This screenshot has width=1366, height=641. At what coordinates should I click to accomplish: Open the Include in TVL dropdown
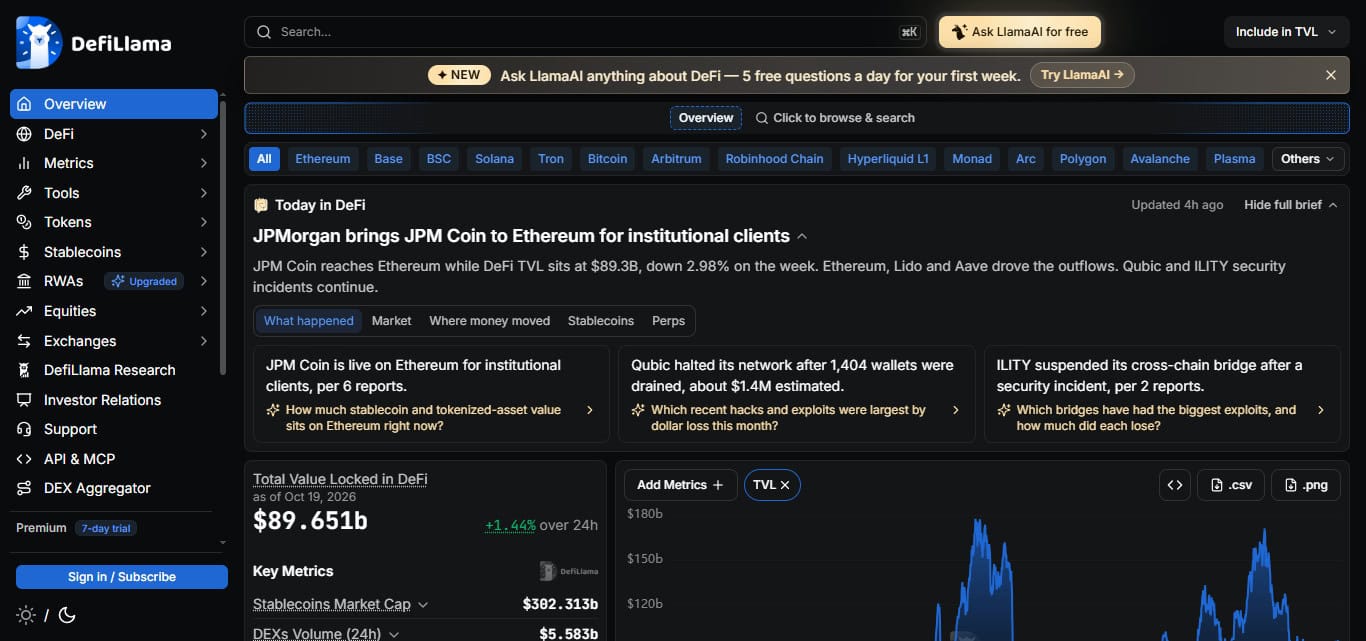(1286, 32)
